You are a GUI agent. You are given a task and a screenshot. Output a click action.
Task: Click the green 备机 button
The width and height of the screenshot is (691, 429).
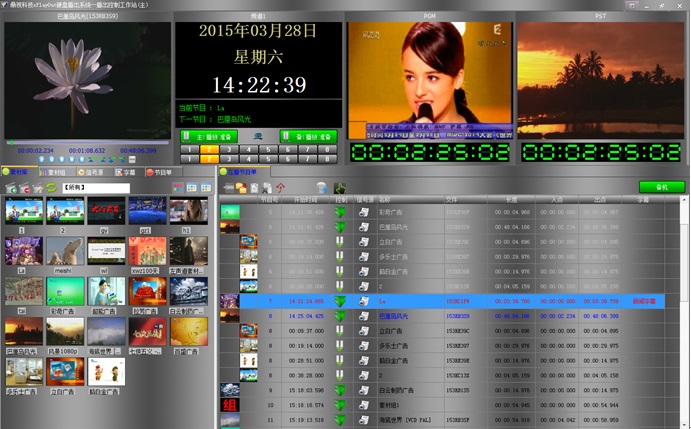click(662, 187)
